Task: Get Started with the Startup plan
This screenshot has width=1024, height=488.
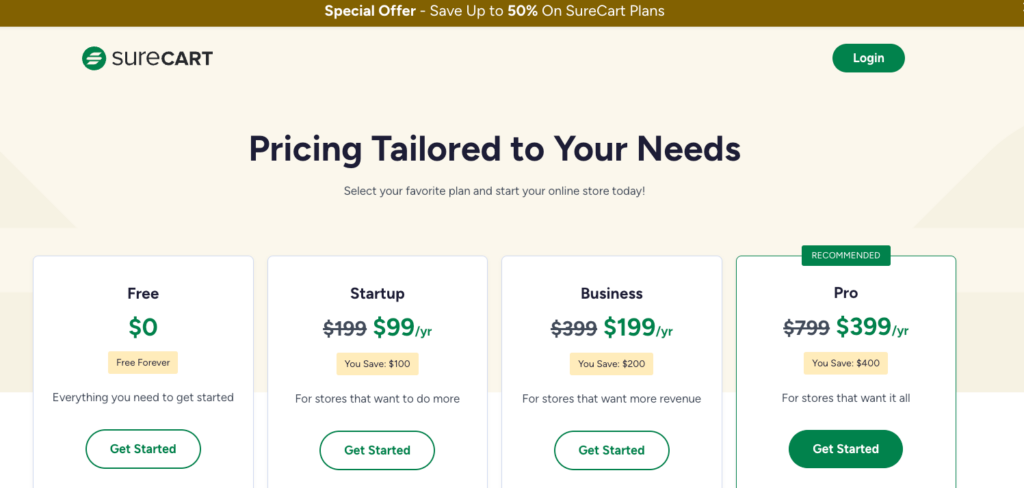Action: click(377, 450)
